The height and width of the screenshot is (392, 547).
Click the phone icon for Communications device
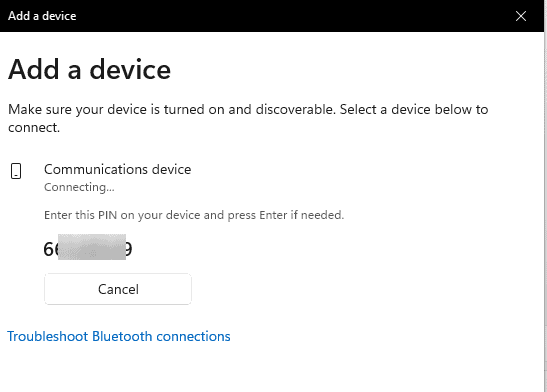pyautogui.click(x=16, y=171)
